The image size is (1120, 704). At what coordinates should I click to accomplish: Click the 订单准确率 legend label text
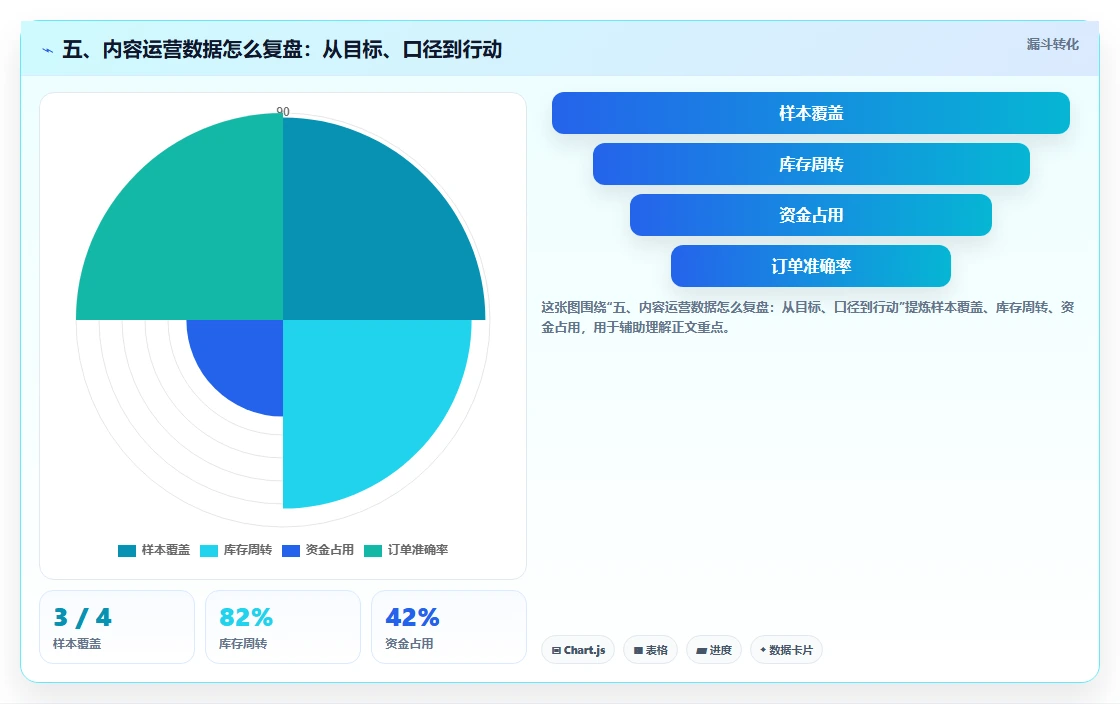(418, 550)
